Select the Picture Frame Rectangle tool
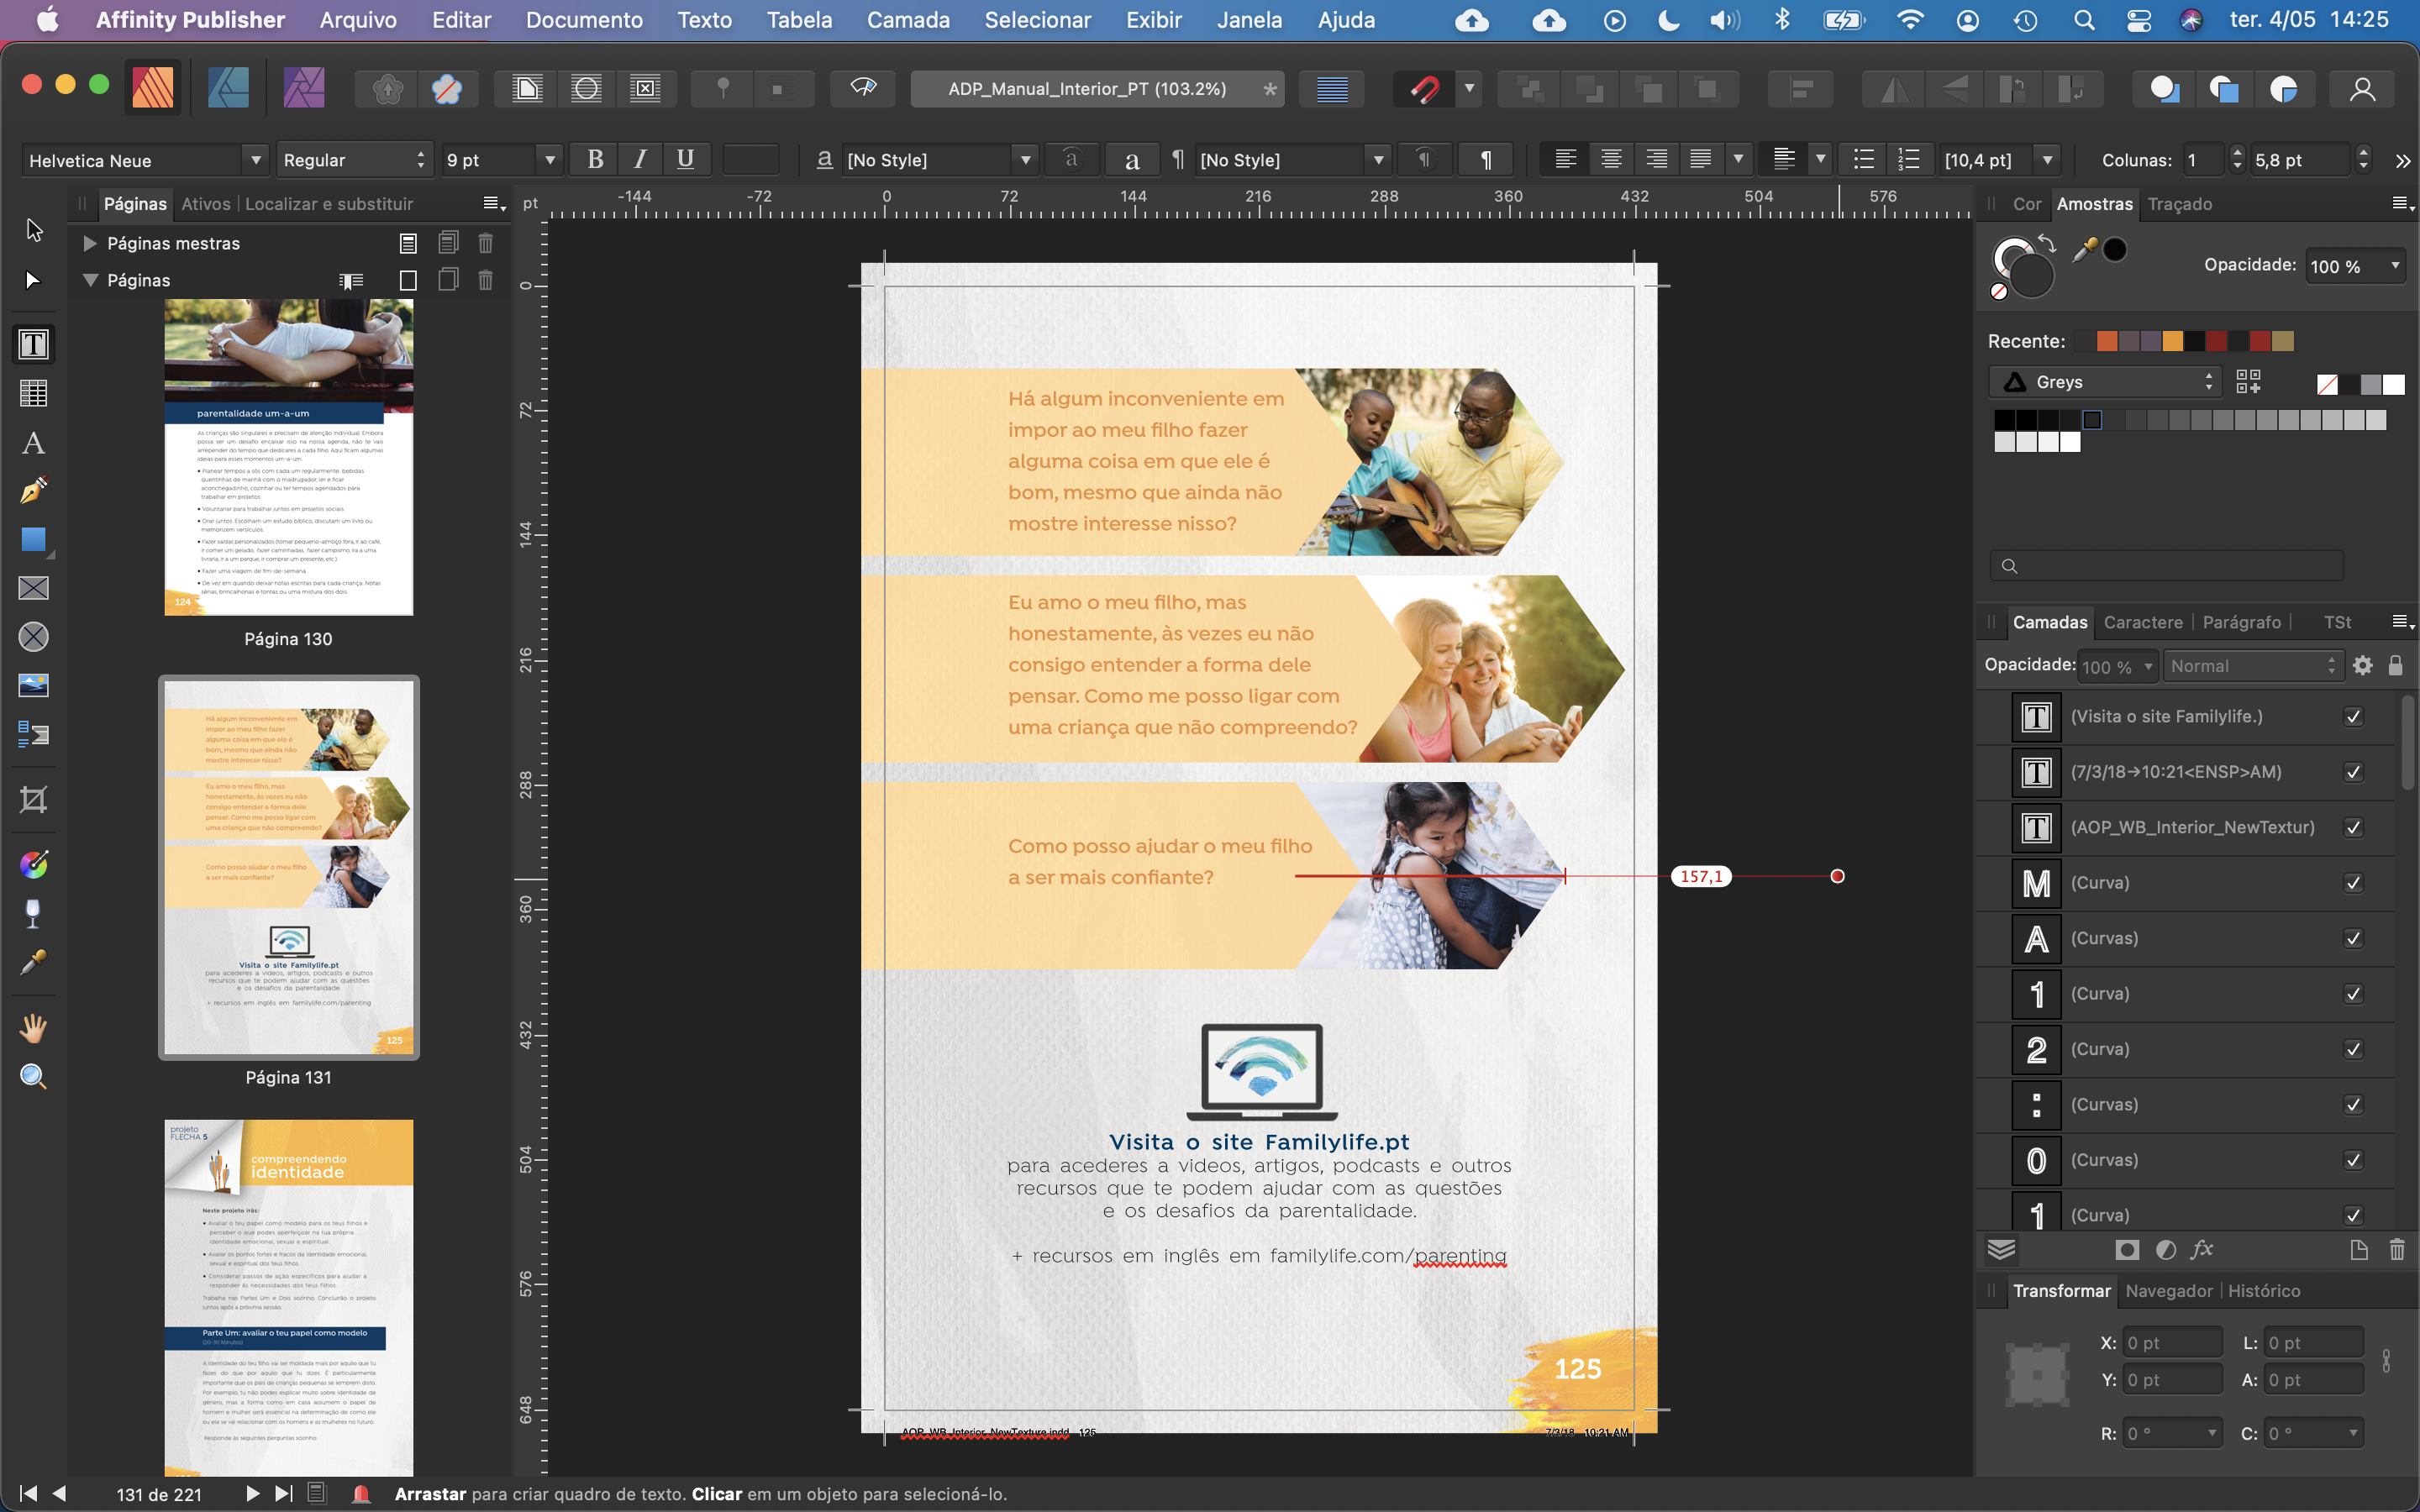Viewport: 2420px width, 1512px height. tap(33, 588)
